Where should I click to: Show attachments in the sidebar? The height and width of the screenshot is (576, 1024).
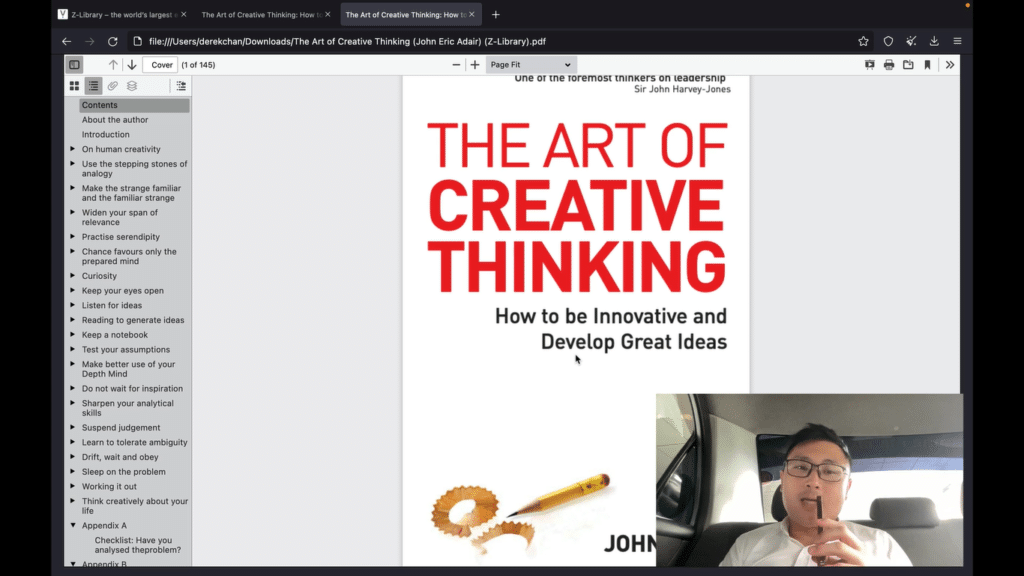click(112, 86)
